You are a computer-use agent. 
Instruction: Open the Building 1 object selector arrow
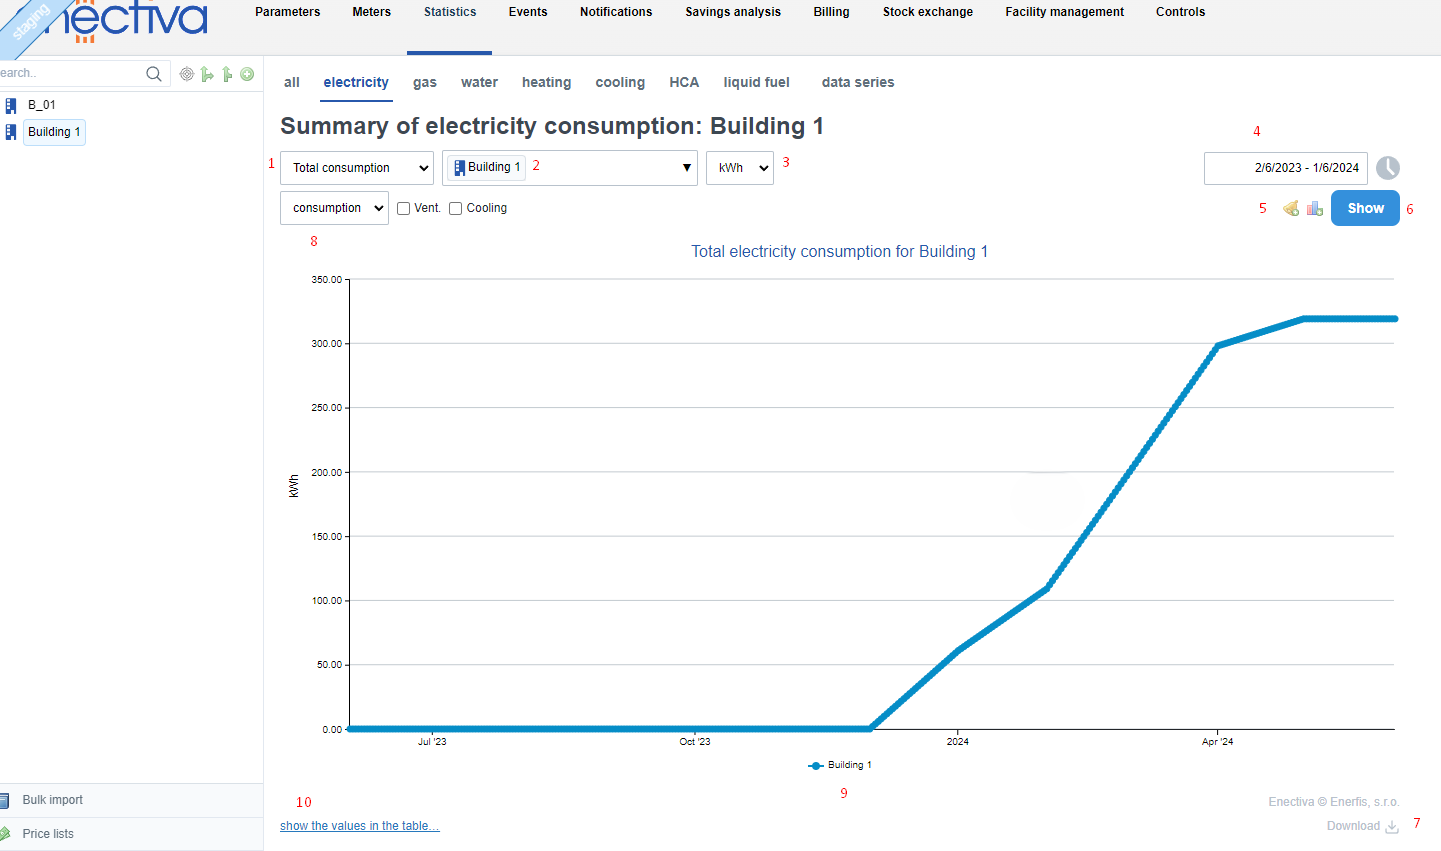(x=686, y=168)
